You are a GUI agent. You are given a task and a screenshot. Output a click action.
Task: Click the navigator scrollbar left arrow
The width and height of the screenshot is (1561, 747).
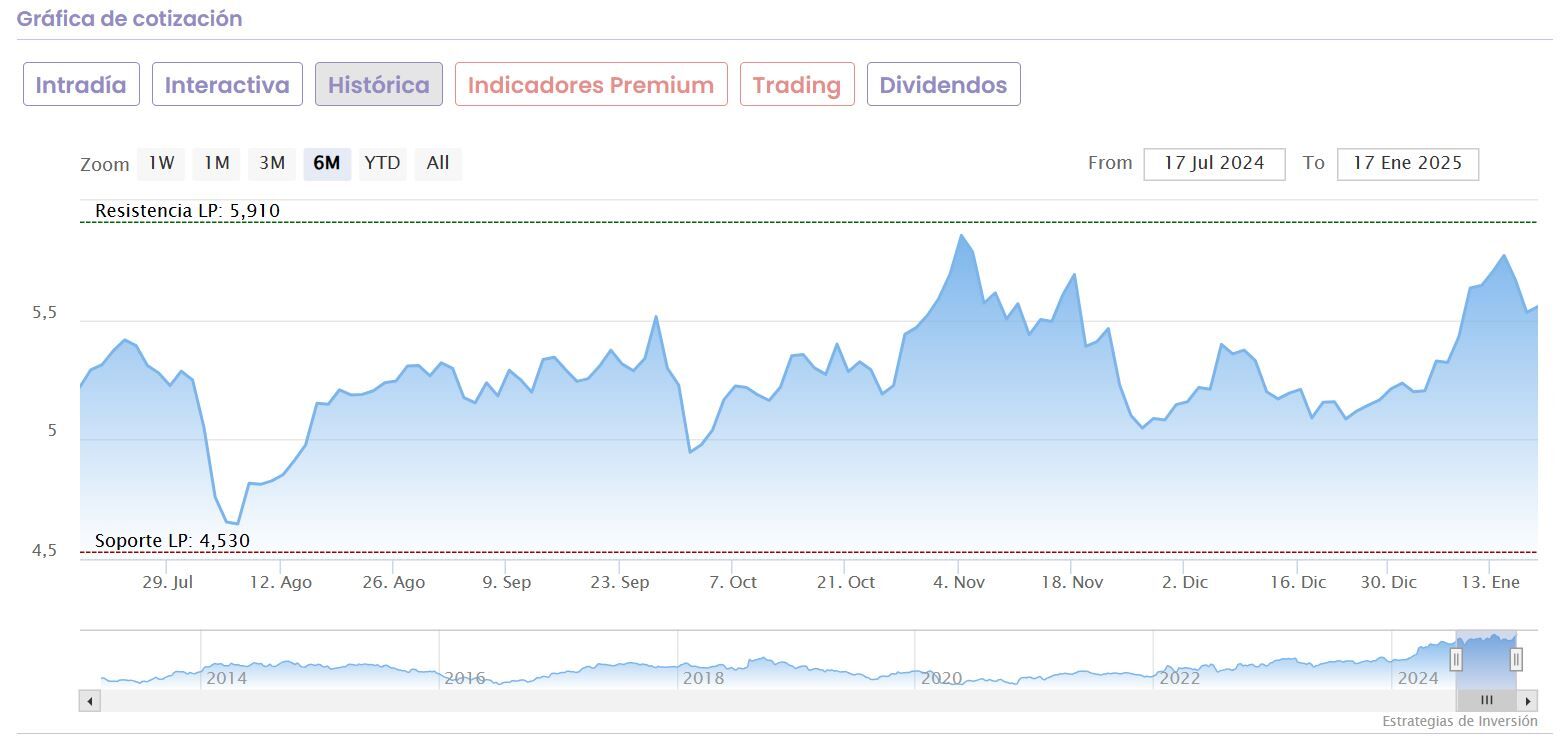(x=90, y=701)
